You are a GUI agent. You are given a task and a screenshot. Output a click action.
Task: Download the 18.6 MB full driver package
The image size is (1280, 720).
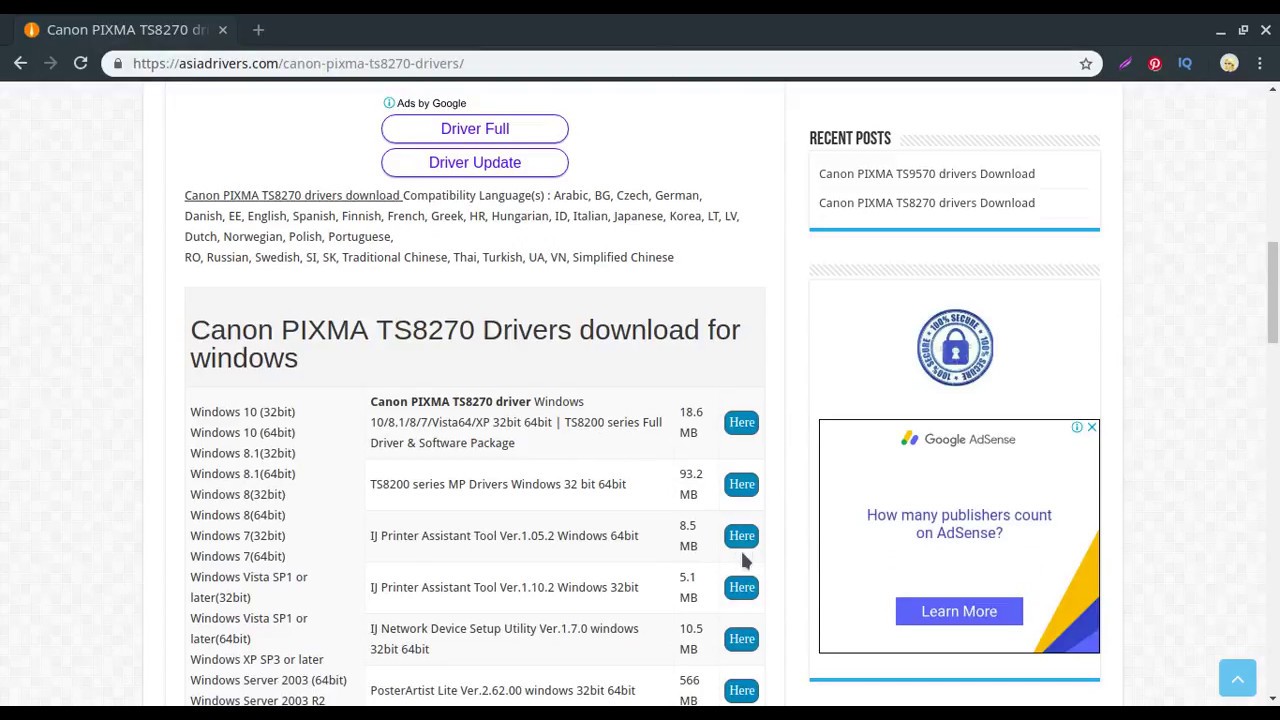[x=742, y=423]
